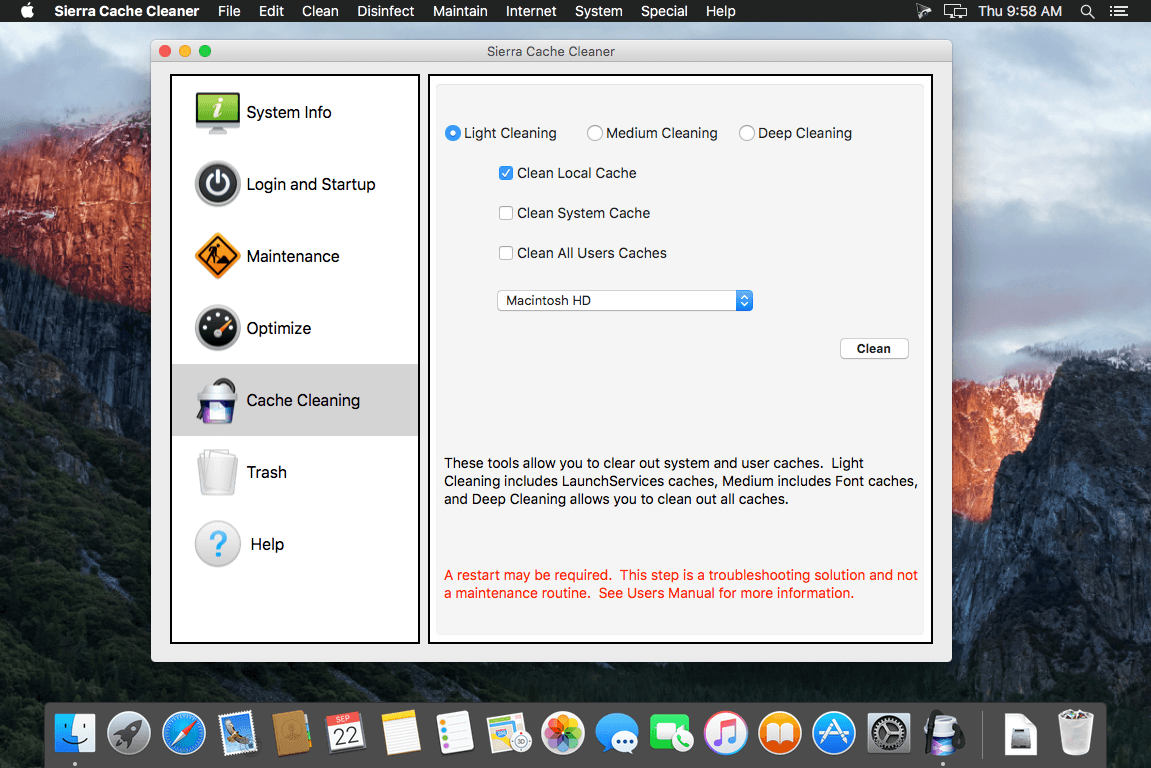The width and height of the screenshot is (1151, 768).
Task: Open Contacts book in the Dock
Action: 291,733
